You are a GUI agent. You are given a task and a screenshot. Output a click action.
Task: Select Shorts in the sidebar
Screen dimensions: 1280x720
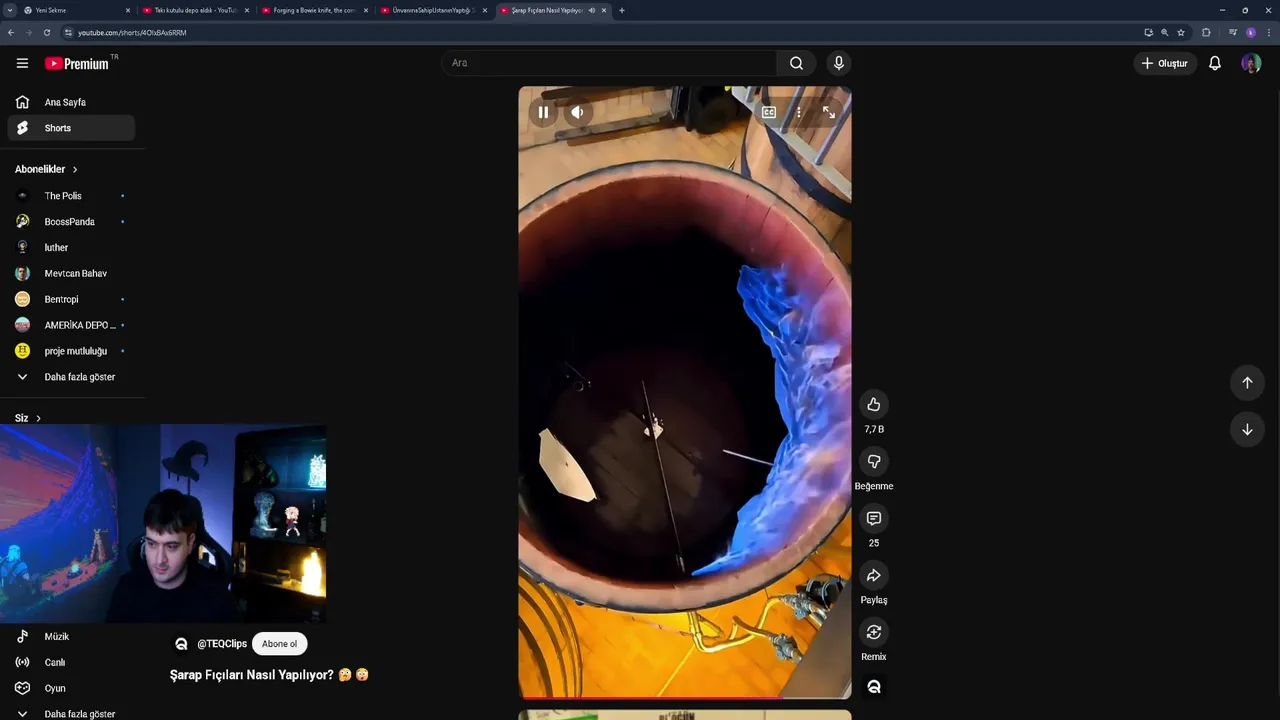pyautogui.click(x=71, y=128)
